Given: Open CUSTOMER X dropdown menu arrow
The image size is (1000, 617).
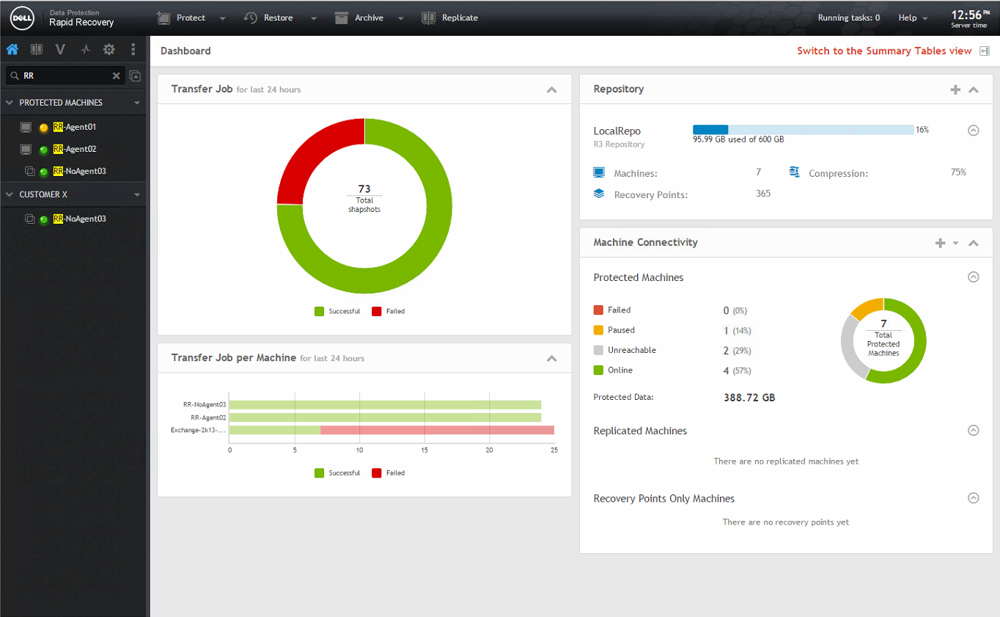Looking at the screenshot, I should [137, 195].
